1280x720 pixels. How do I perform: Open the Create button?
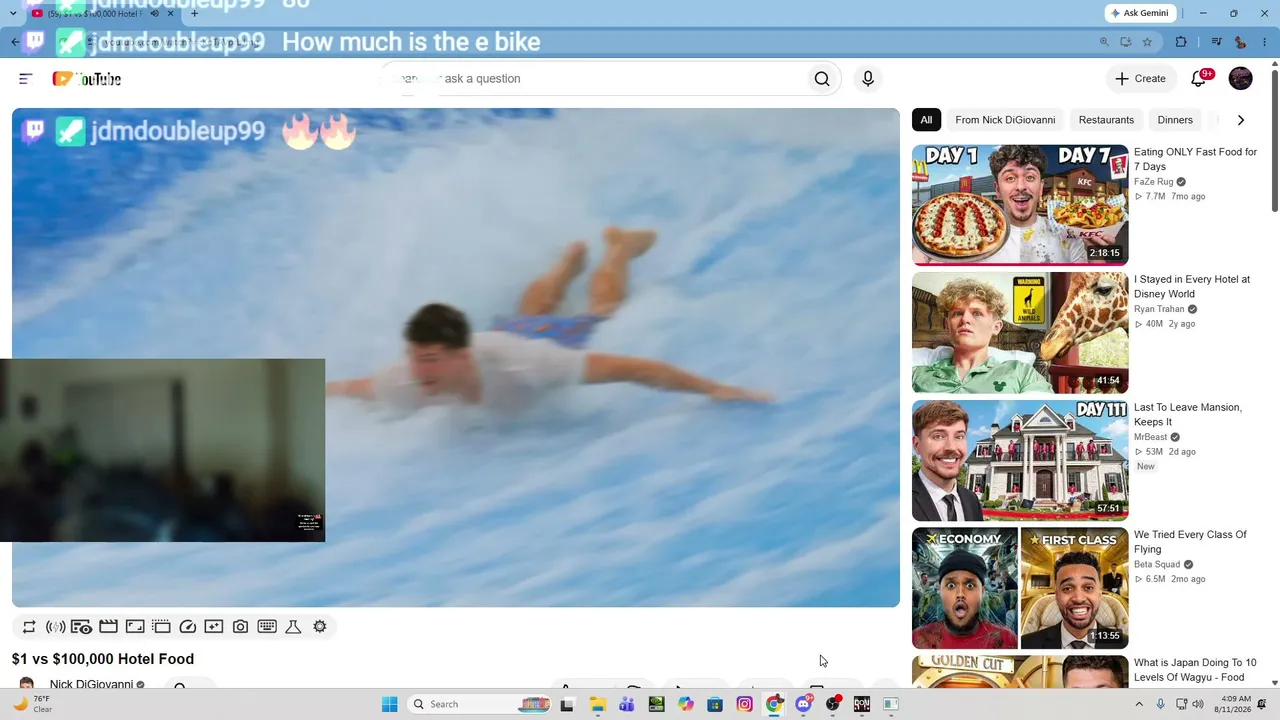coord(1140,79)
